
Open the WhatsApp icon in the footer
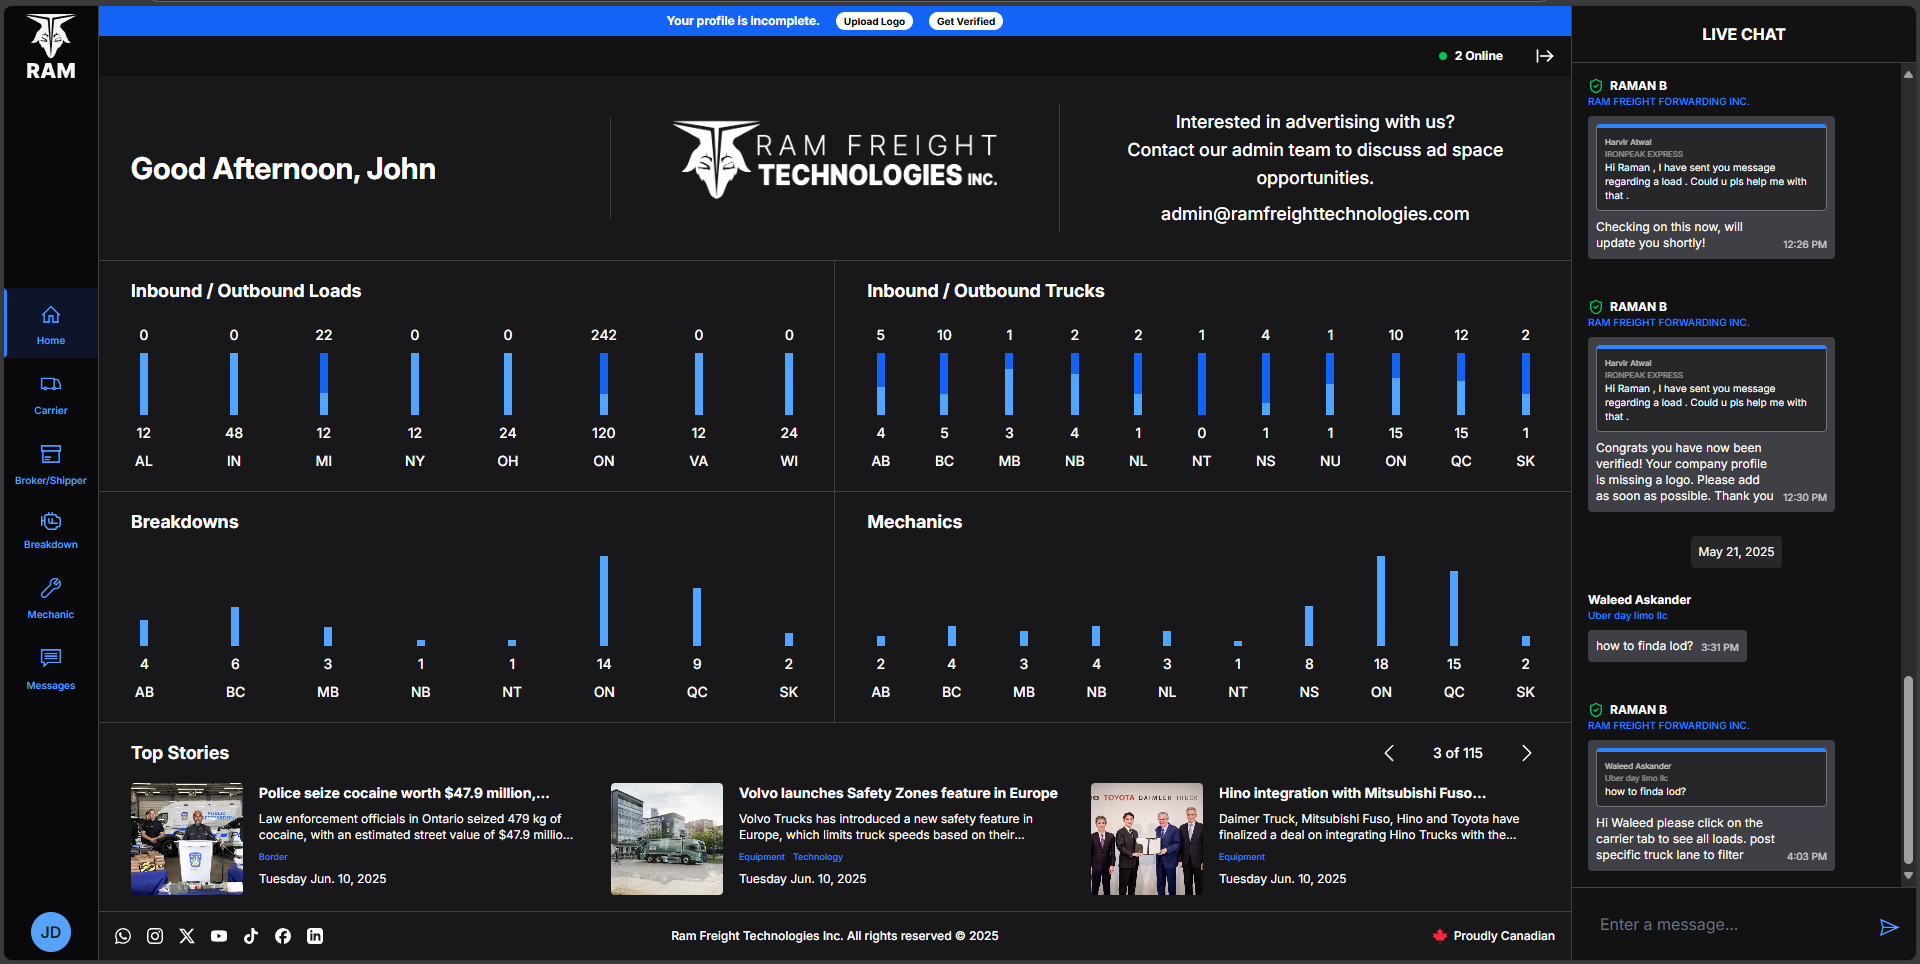click(123, 936)
